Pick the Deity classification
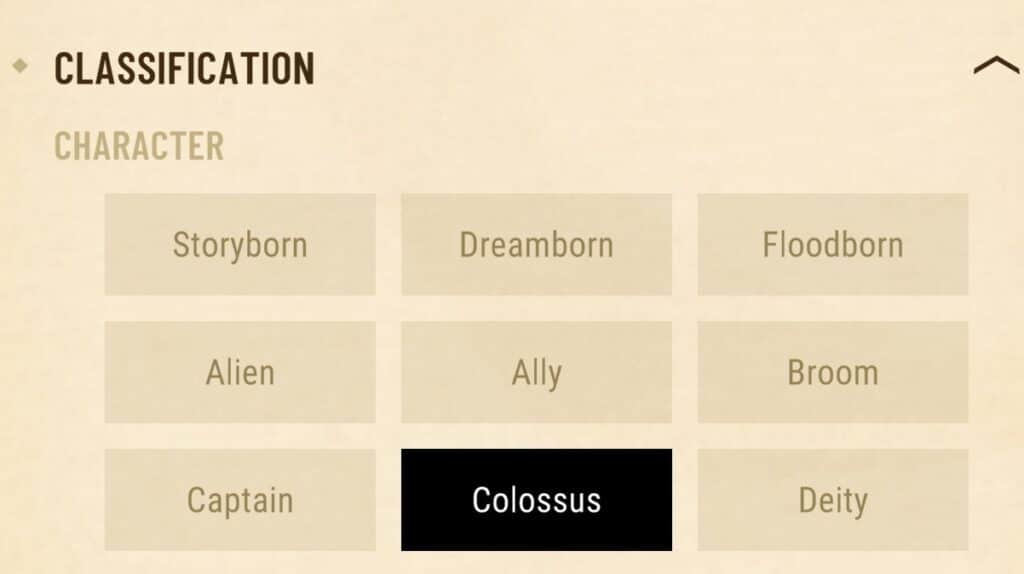 coord(833,500)
